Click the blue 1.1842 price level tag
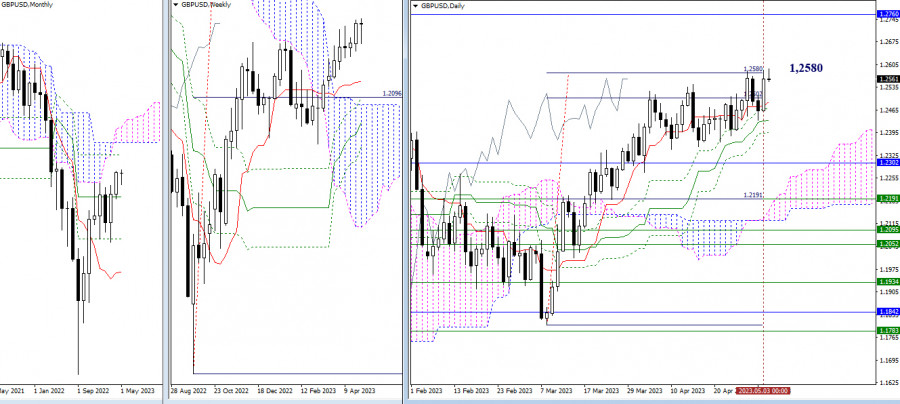 coord(887,312)
